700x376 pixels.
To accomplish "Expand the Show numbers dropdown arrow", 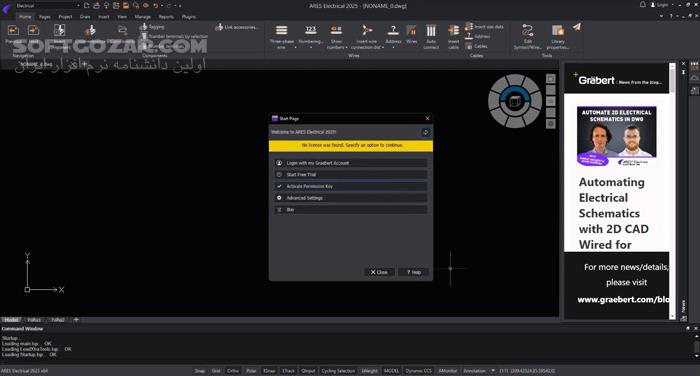I will [347, 47].
